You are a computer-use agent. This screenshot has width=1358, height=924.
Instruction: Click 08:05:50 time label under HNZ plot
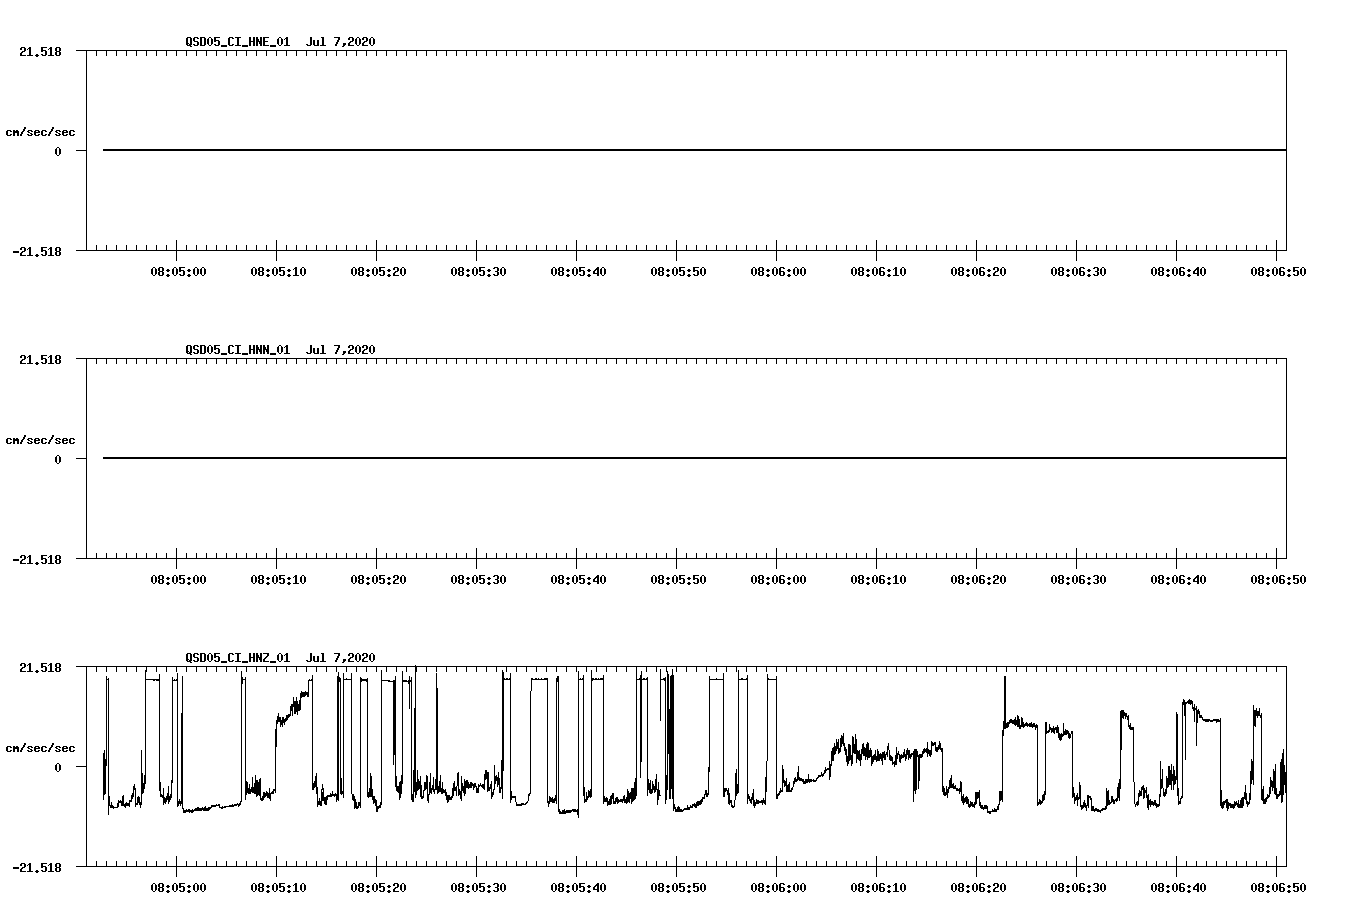678,888
